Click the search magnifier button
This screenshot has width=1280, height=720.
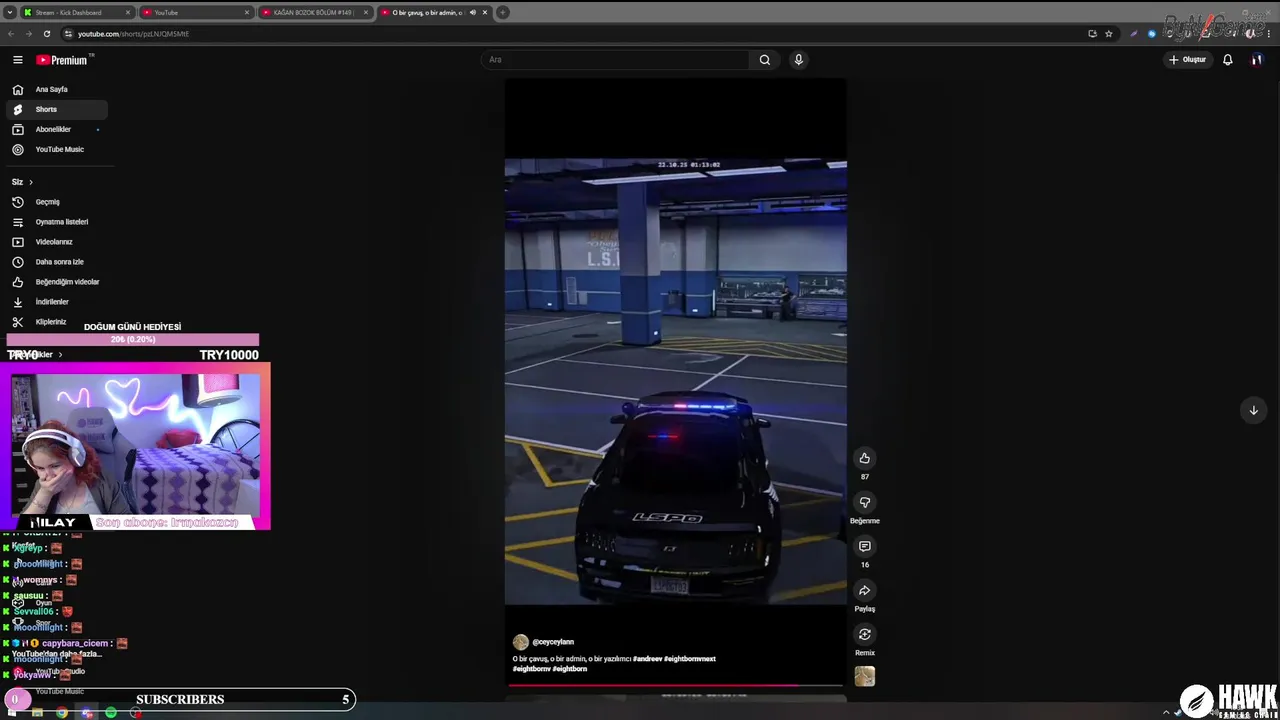click(x=765, y=60)
